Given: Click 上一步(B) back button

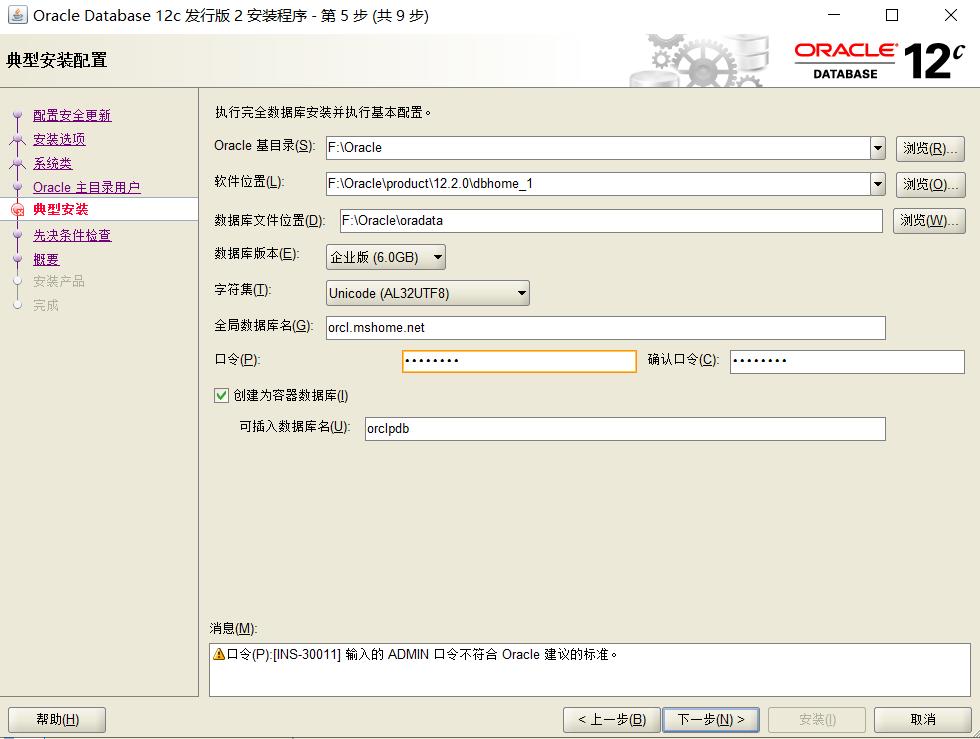Looking at the screenshot, I should (x=612, y=720).
